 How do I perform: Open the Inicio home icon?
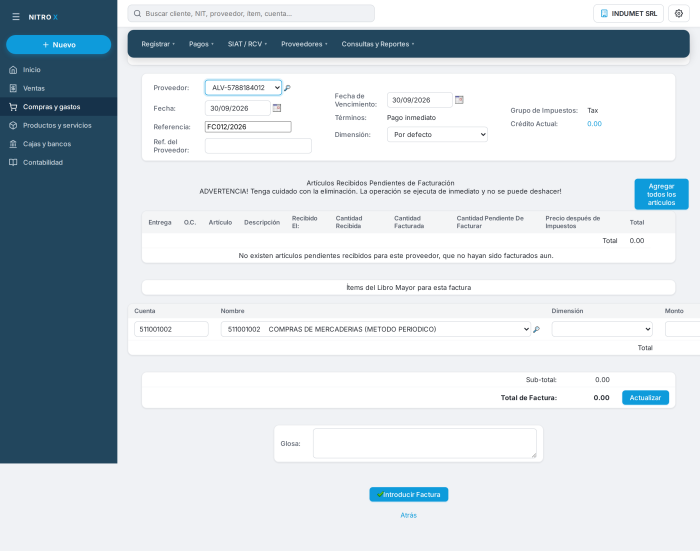point(13,70)
